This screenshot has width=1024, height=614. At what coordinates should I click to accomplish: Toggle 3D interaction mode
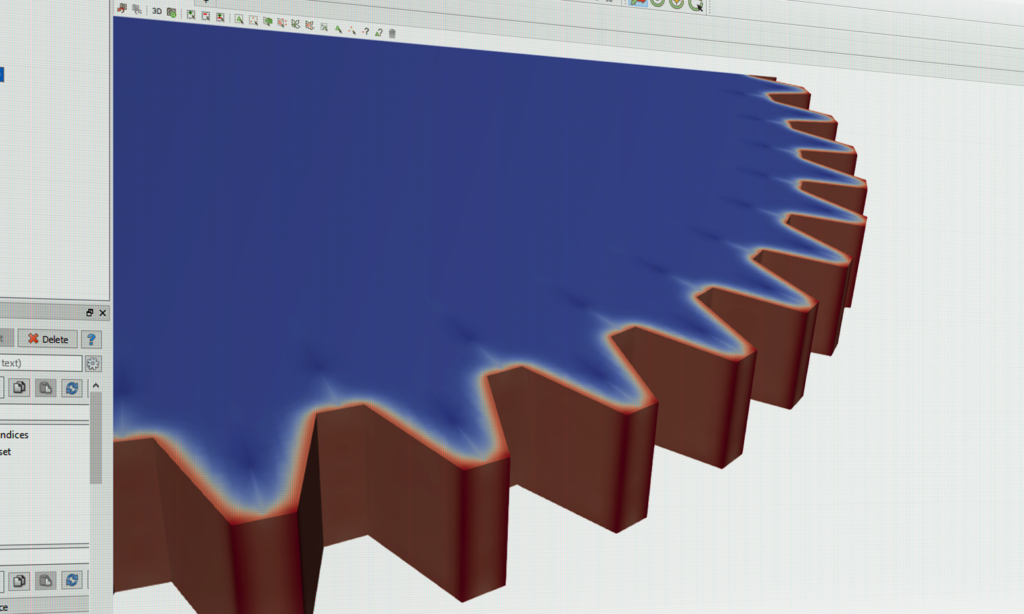[155, 11]
